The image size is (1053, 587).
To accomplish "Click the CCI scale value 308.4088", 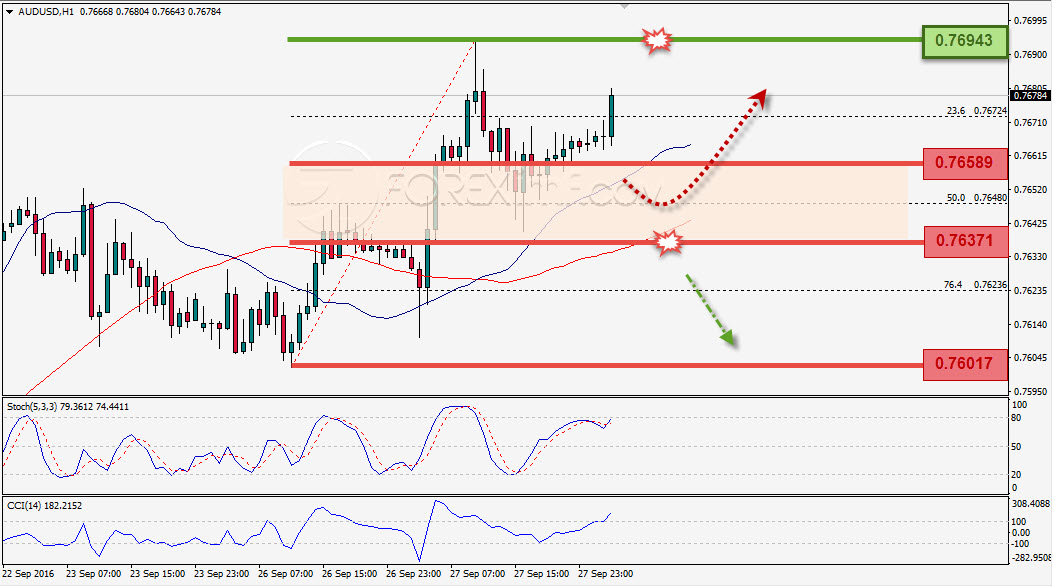I will point(1030,503).
